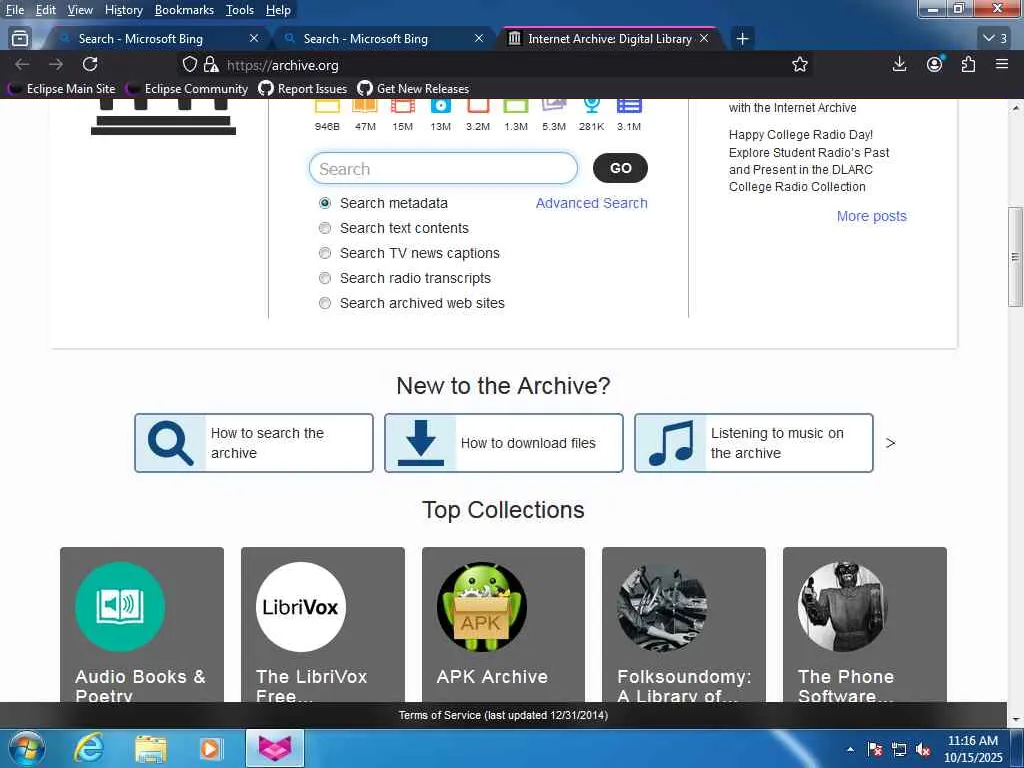Open the Help menu
The width and height of the screenshot is (1024, 768).
pyautogui.click(x=278, y=10)
